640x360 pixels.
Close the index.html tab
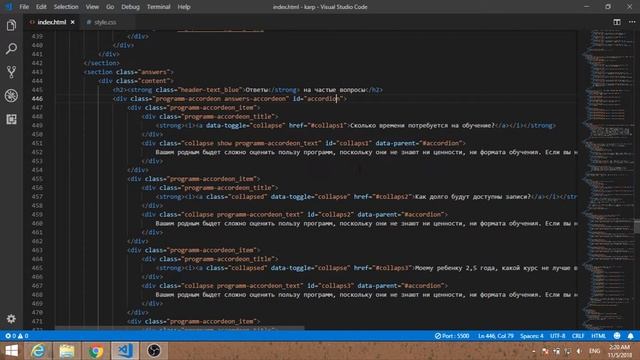73,22
